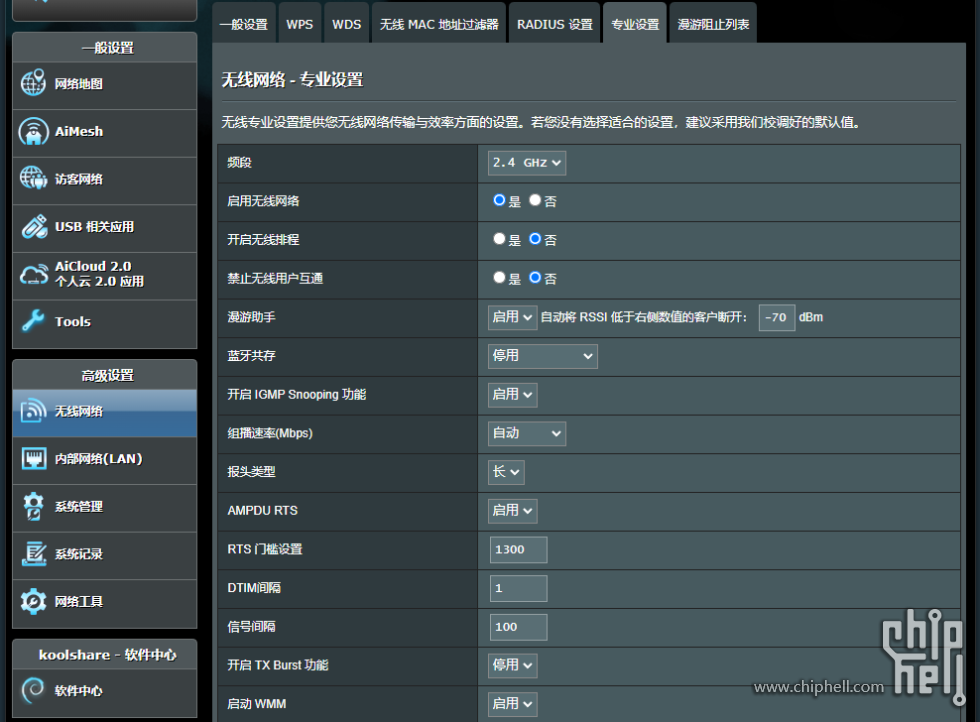Click the 软件中心 menu label
Screen dimensions: 980x722
79,691
